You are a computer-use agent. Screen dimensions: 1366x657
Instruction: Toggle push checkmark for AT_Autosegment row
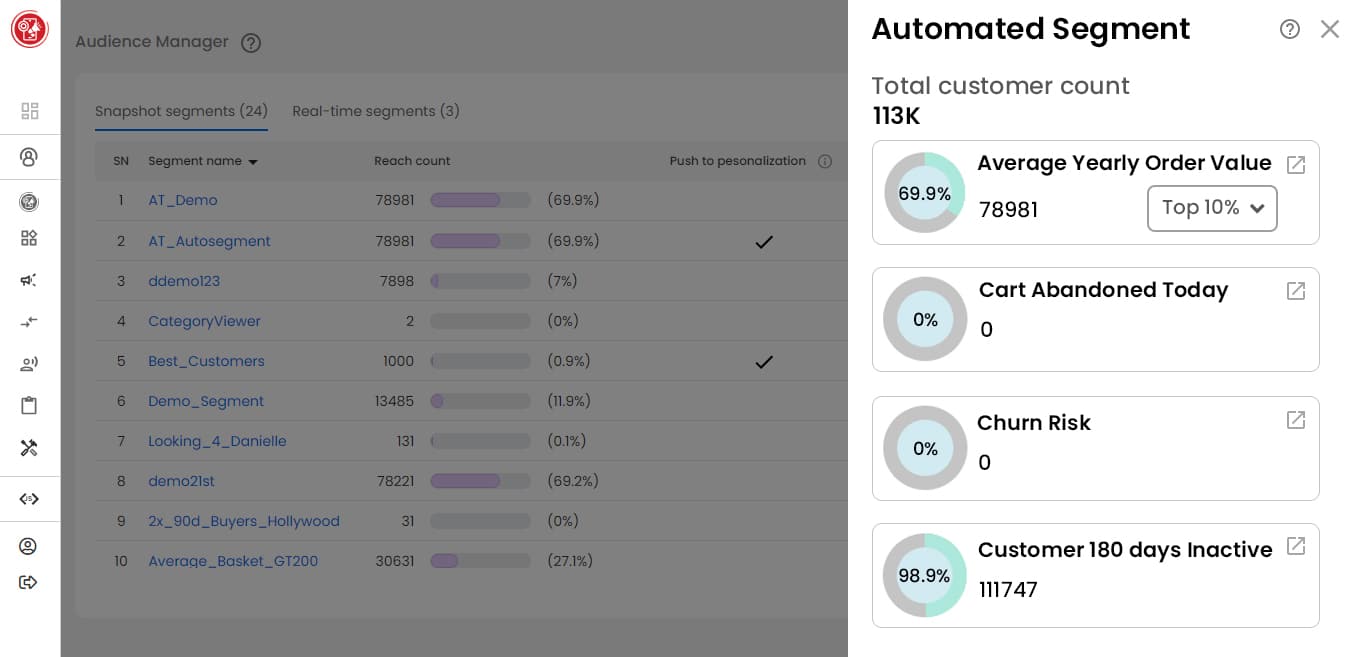click(x=764, y=241)
